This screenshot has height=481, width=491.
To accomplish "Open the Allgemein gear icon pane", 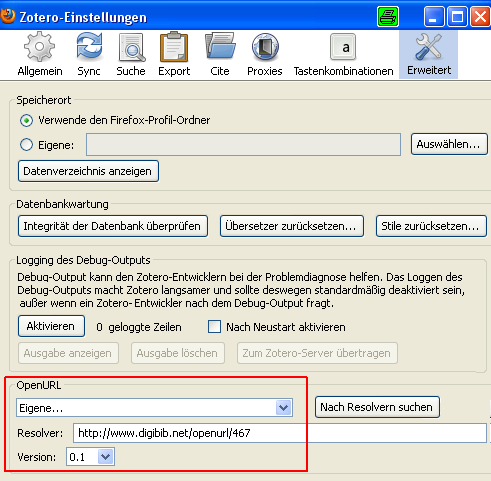I will [x=40, y=55].
